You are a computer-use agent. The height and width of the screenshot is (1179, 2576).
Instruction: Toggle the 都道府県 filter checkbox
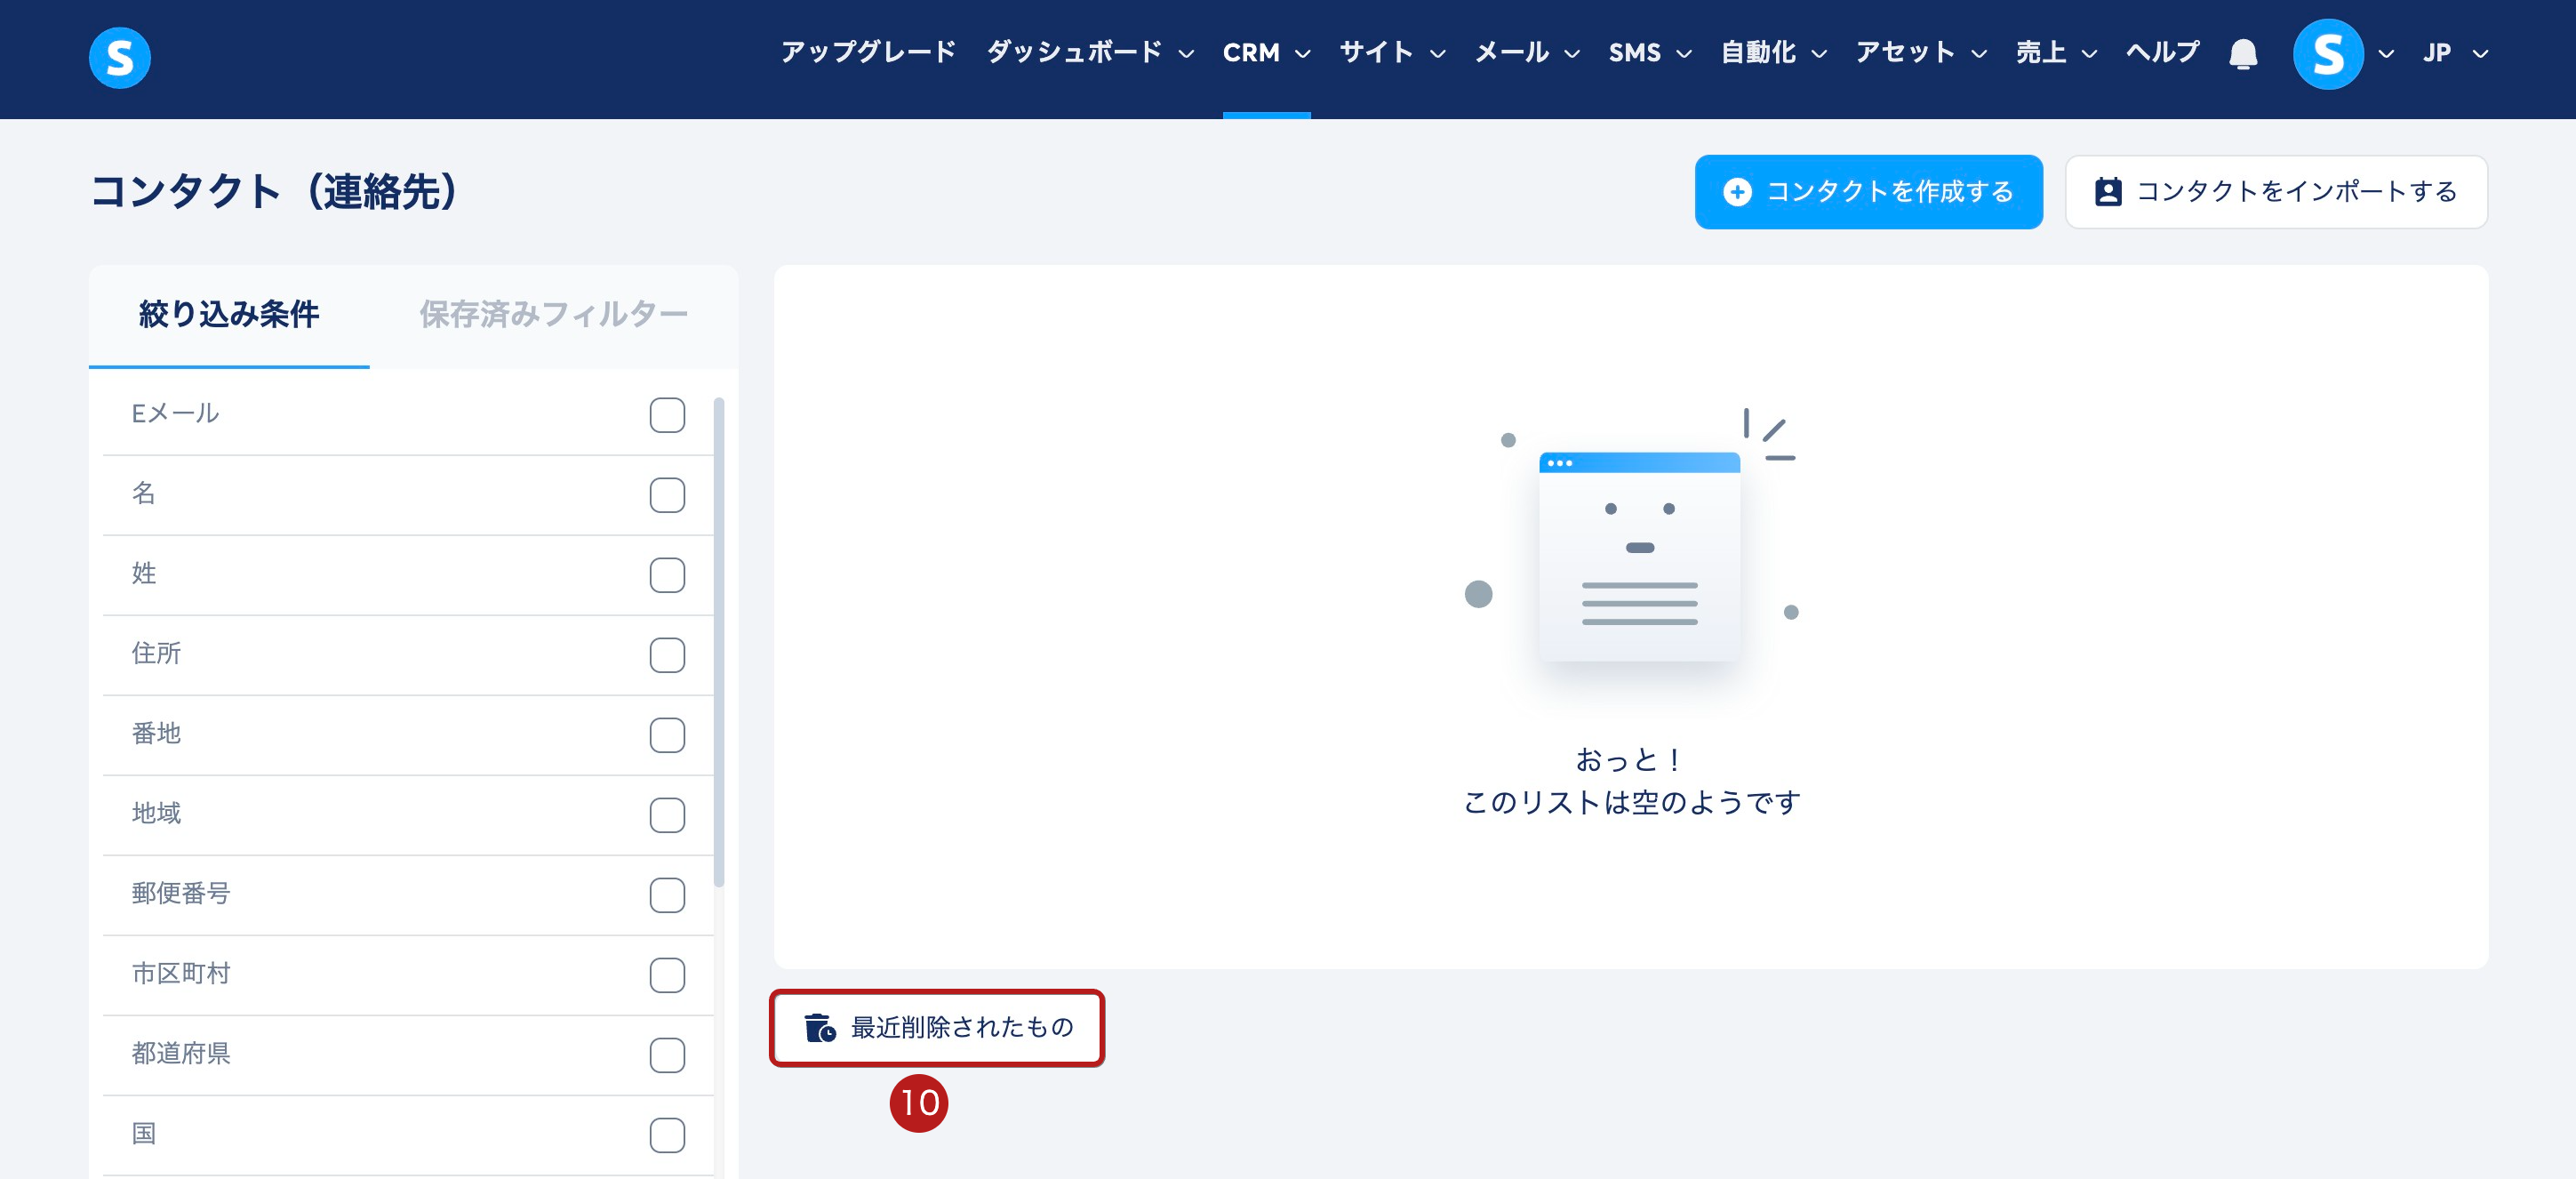(x=667, y=1055)
